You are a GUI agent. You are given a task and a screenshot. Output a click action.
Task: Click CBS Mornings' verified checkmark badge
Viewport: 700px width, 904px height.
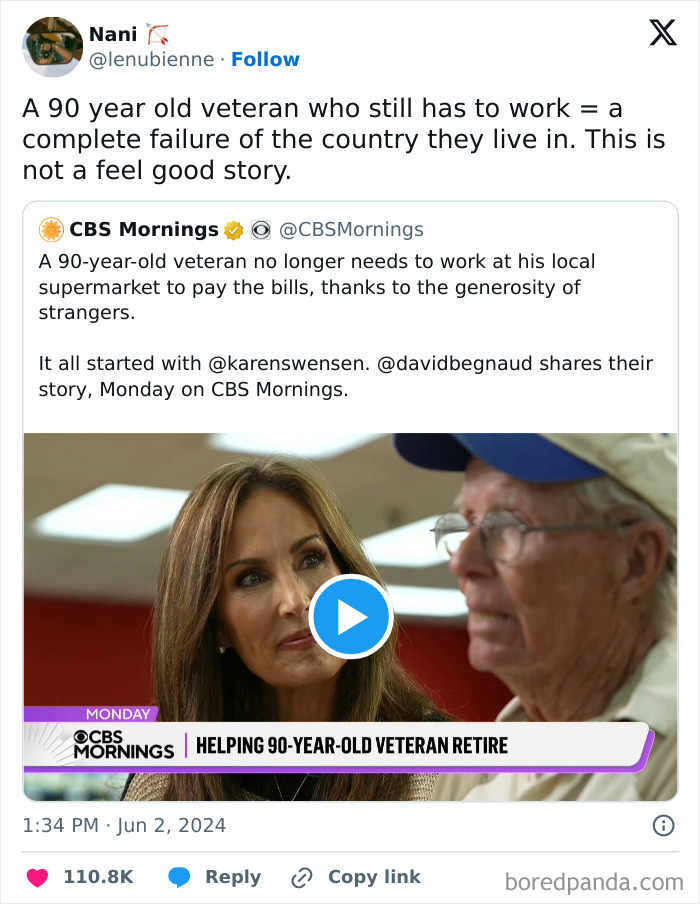point(233,229)
